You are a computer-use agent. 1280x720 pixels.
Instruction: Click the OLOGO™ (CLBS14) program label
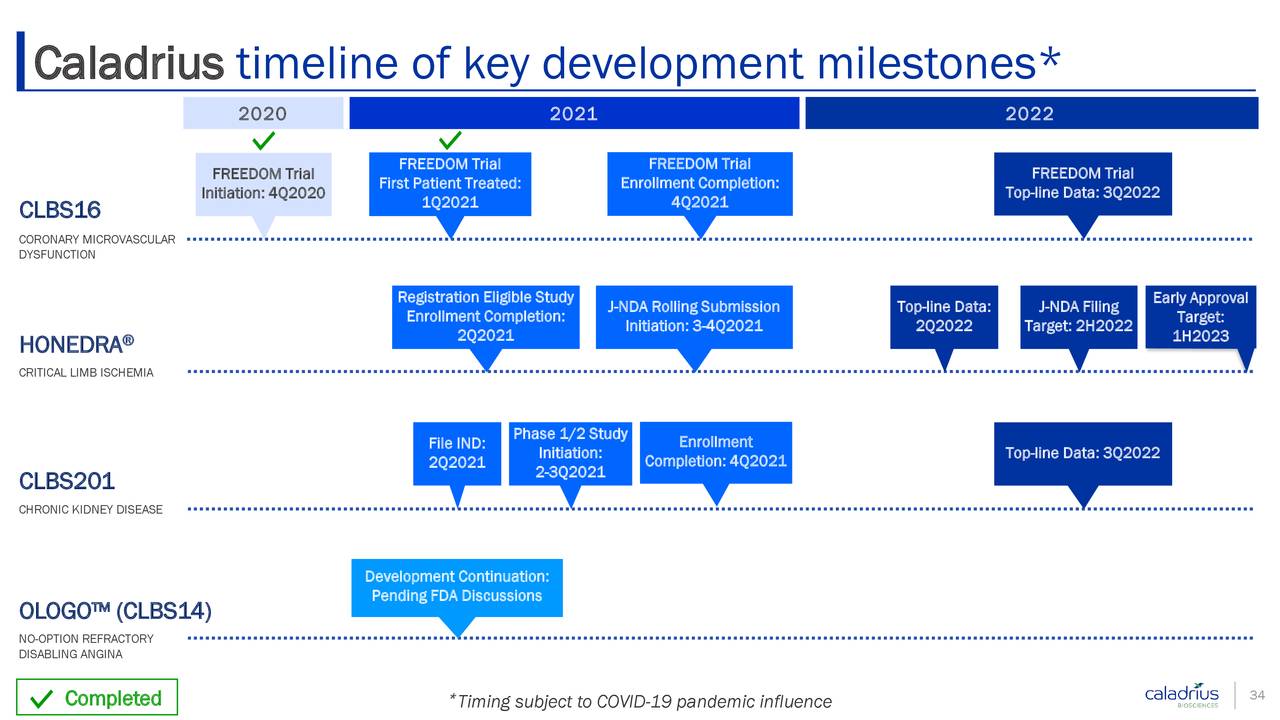pos(115,611)
